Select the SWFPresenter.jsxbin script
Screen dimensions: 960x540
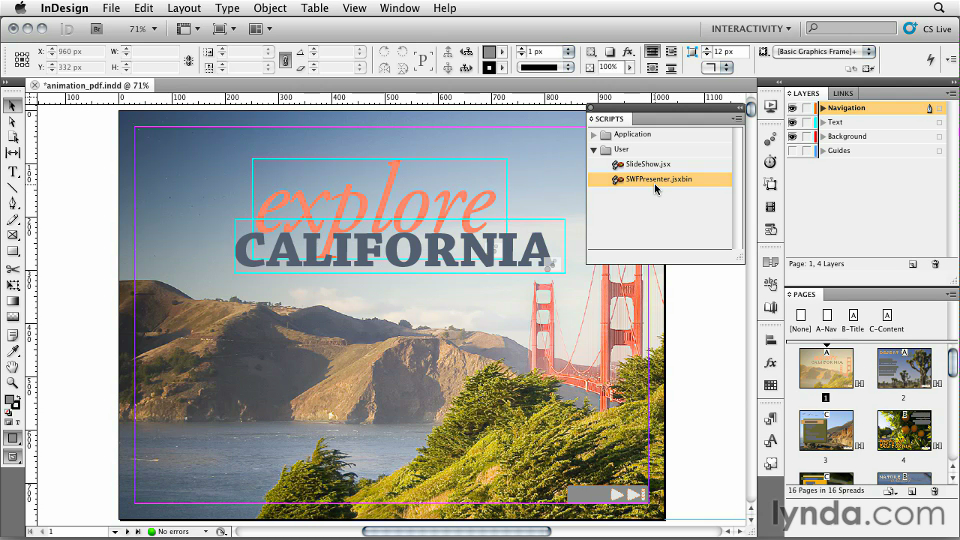pos(659,179)
